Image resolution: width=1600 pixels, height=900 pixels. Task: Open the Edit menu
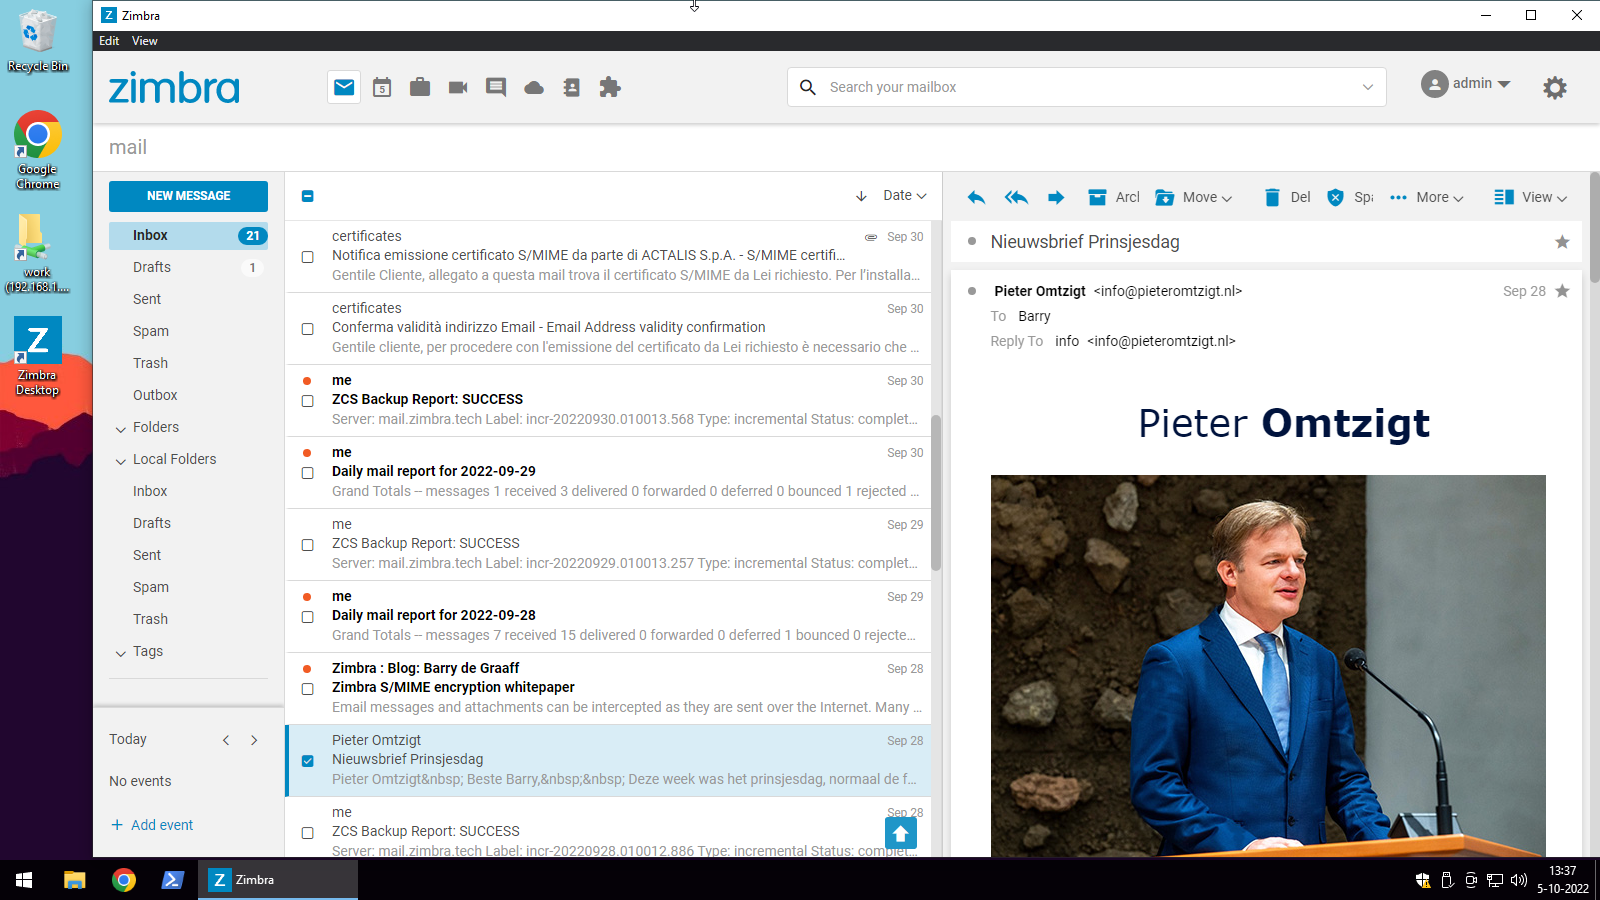[109, 41]
